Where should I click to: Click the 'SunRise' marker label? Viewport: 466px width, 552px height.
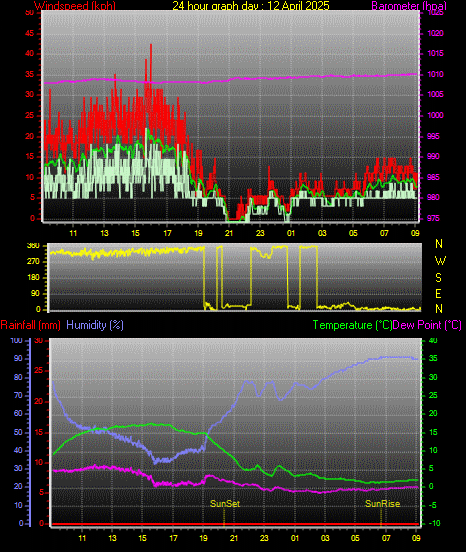383,504
